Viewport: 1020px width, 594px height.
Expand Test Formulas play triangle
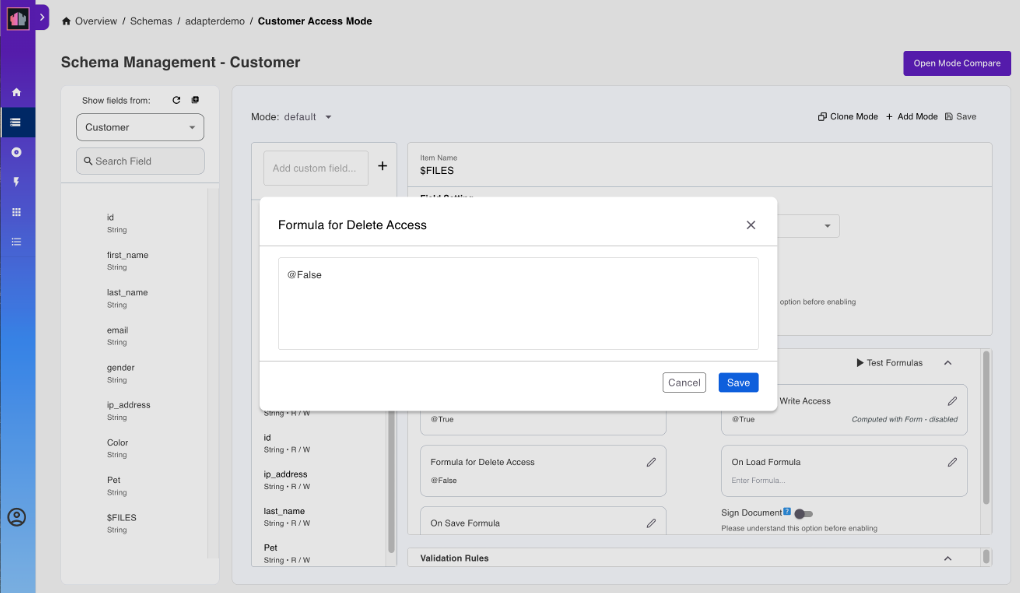(x=860, y=363)
